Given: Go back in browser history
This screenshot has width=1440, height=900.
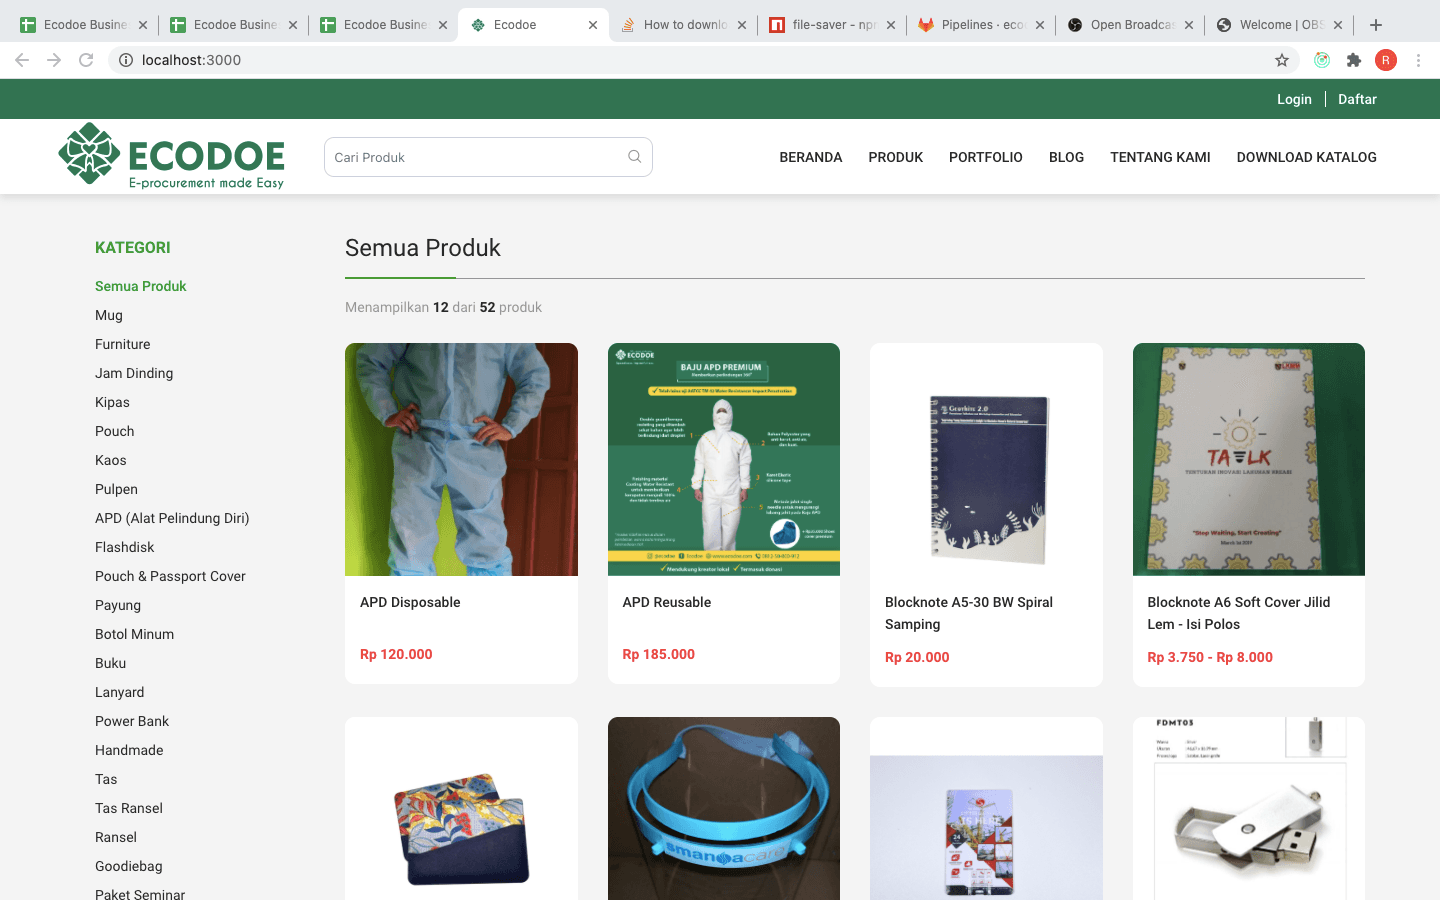Looking at the screenshot, I should (22, 60).
